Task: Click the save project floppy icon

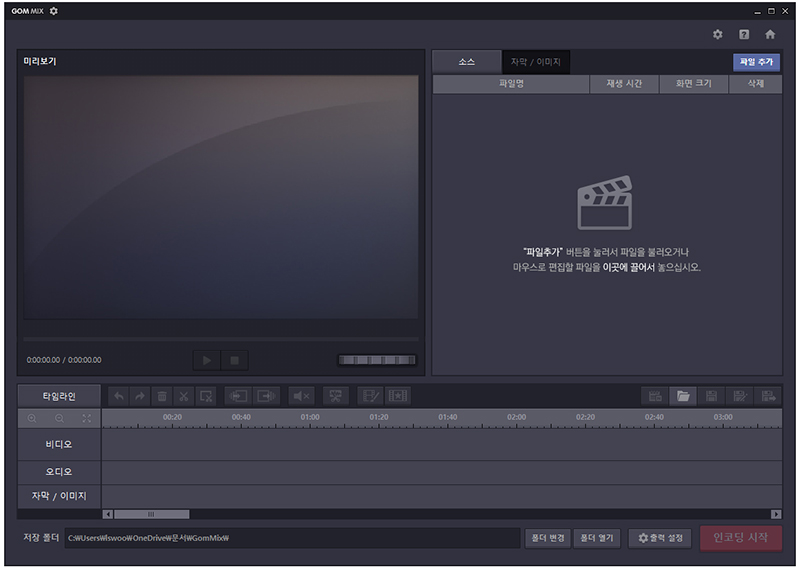Action: click(711, 396)
